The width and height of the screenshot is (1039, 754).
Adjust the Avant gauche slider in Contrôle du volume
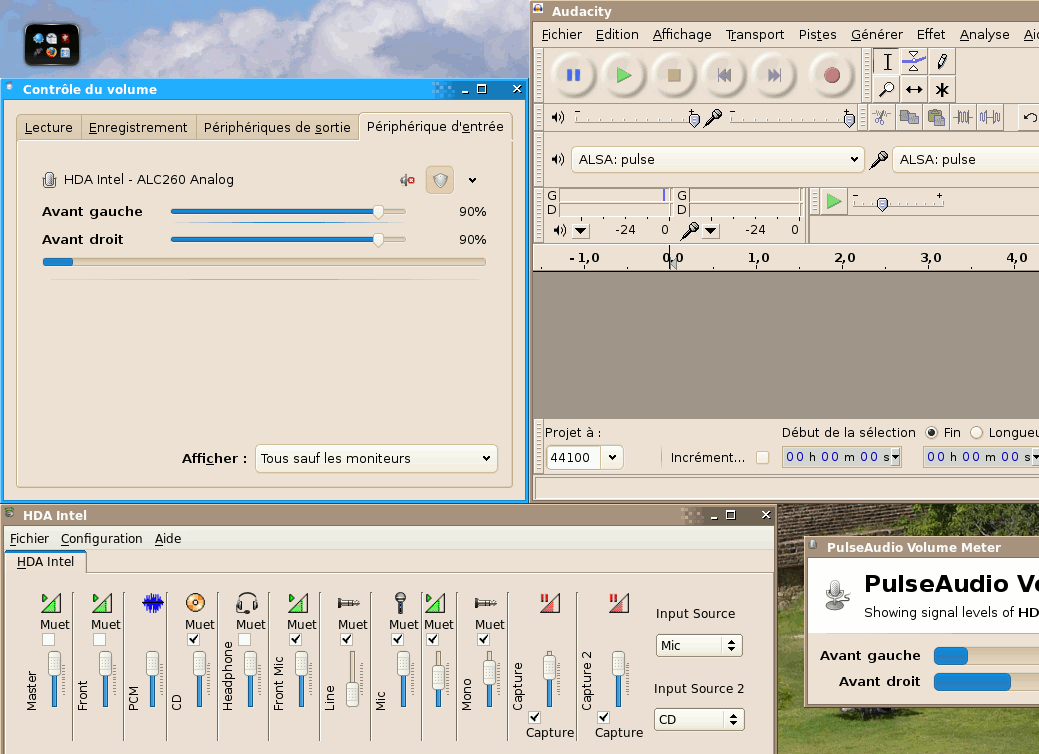tap(288, 212)
